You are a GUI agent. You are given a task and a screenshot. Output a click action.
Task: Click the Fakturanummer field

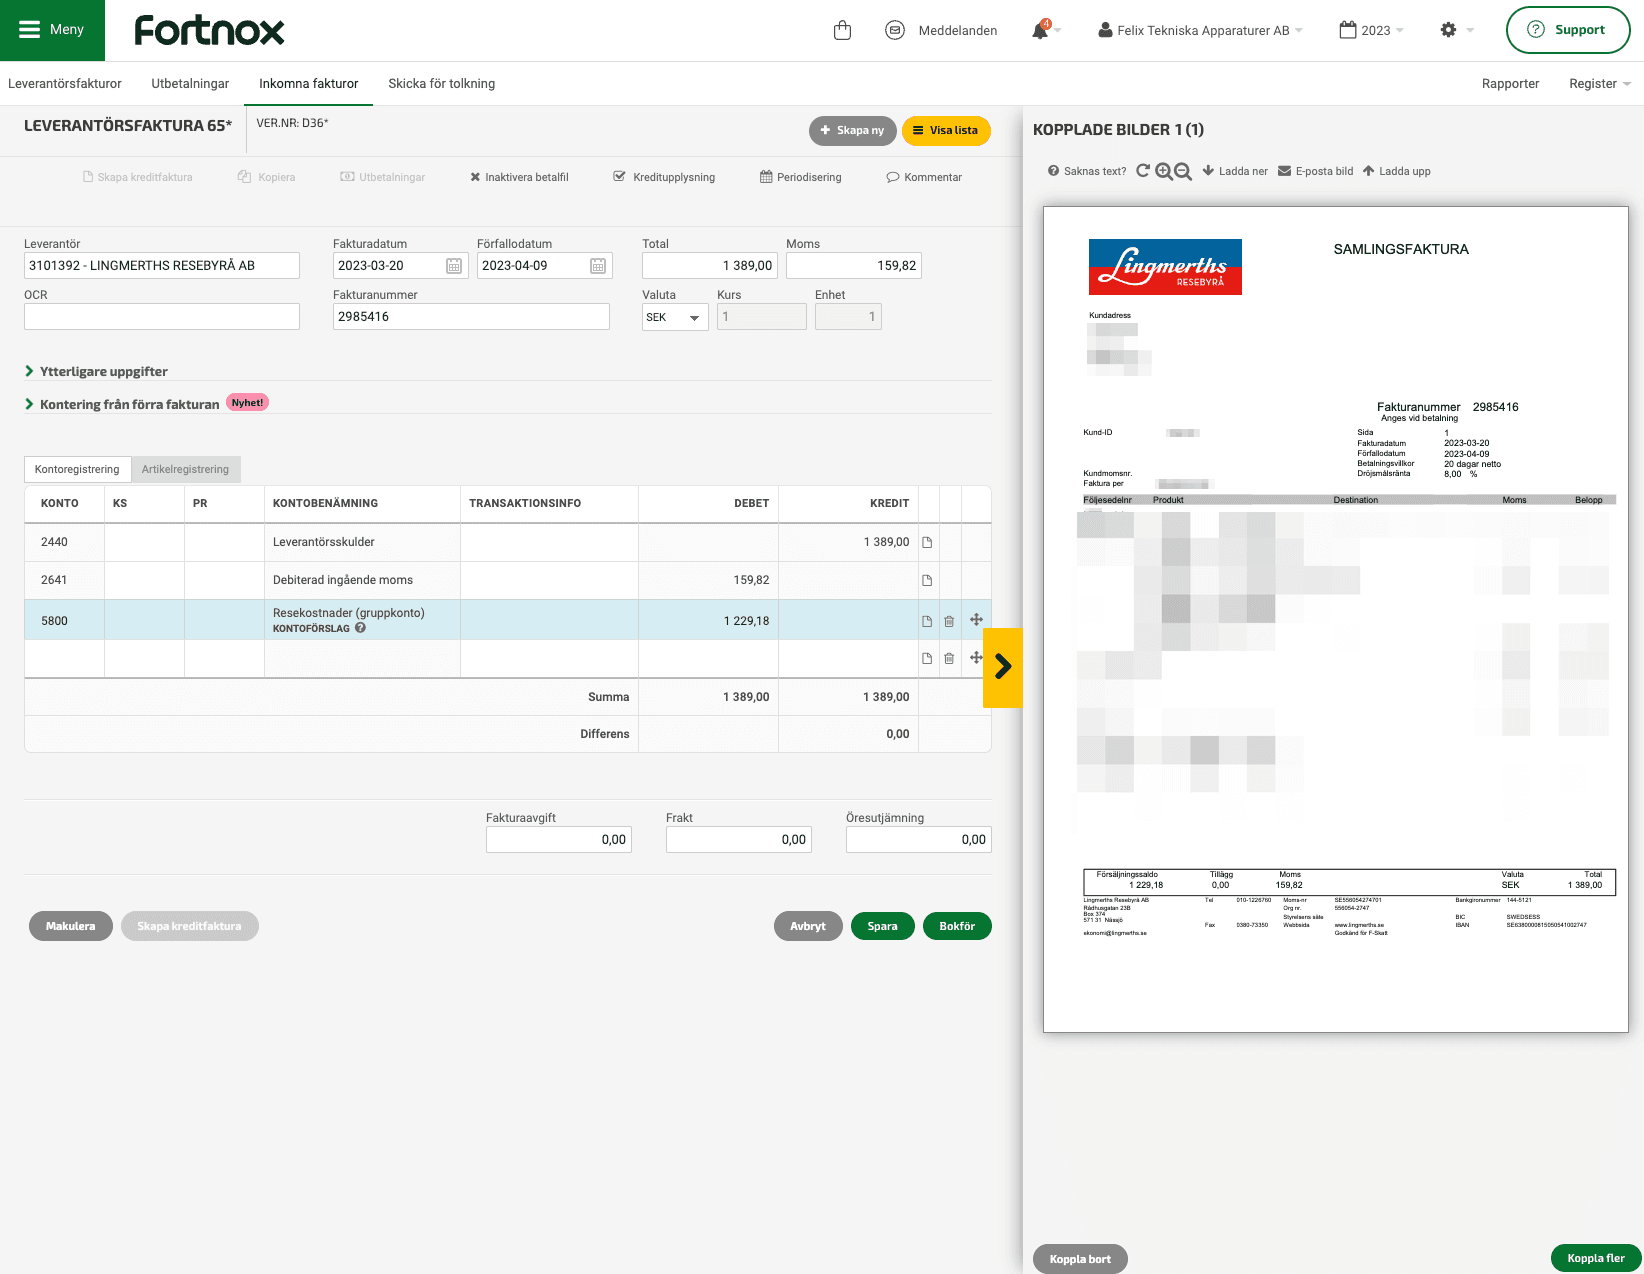pos(471,317)
